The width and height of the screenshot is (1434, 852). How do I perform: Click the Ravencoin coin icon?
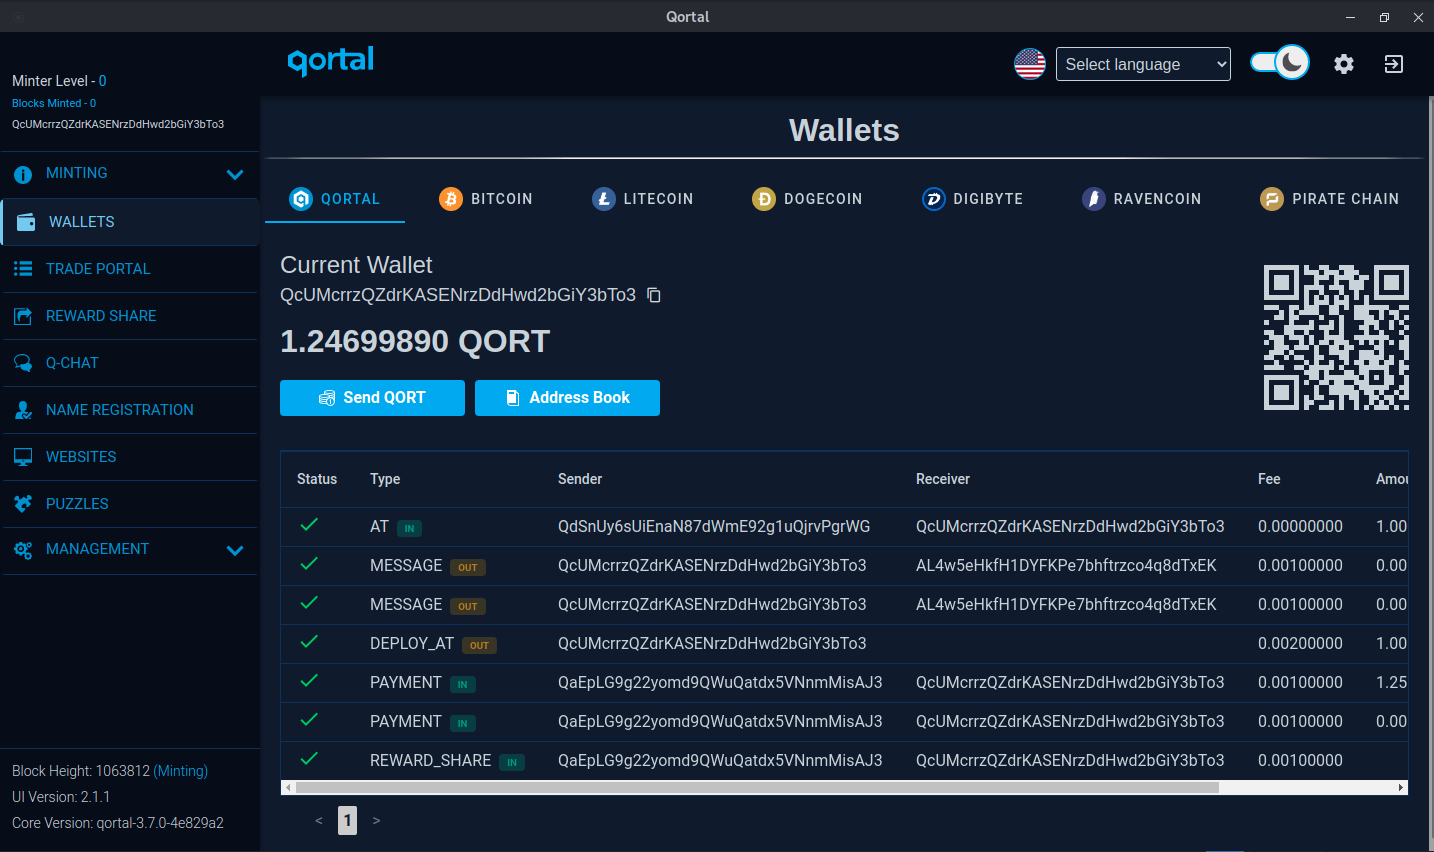click(1094, 199)
